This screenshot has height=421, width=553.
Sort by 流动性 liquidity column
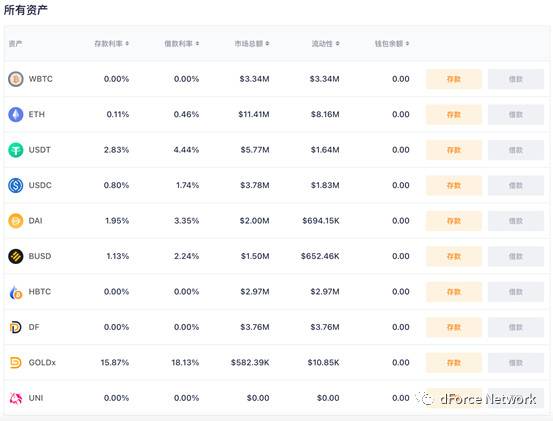coord(325,44)
